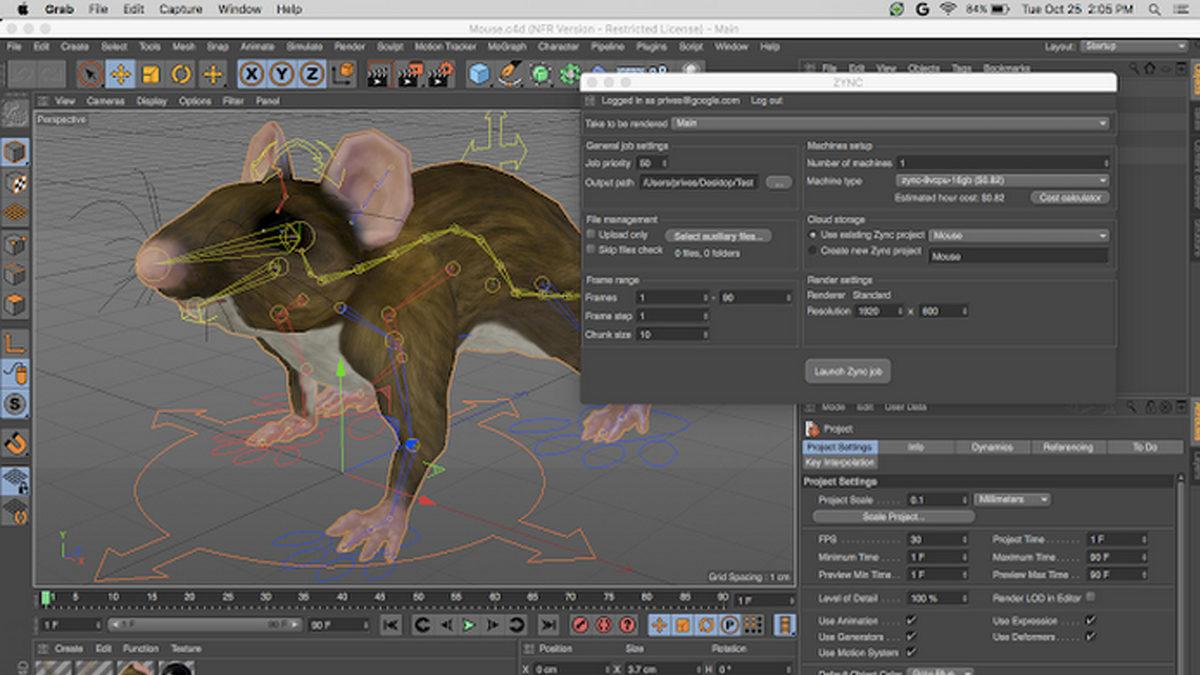Screen dimensions: 1200x675
Task: Add a Cube primitive object
Action: point(480,74)
